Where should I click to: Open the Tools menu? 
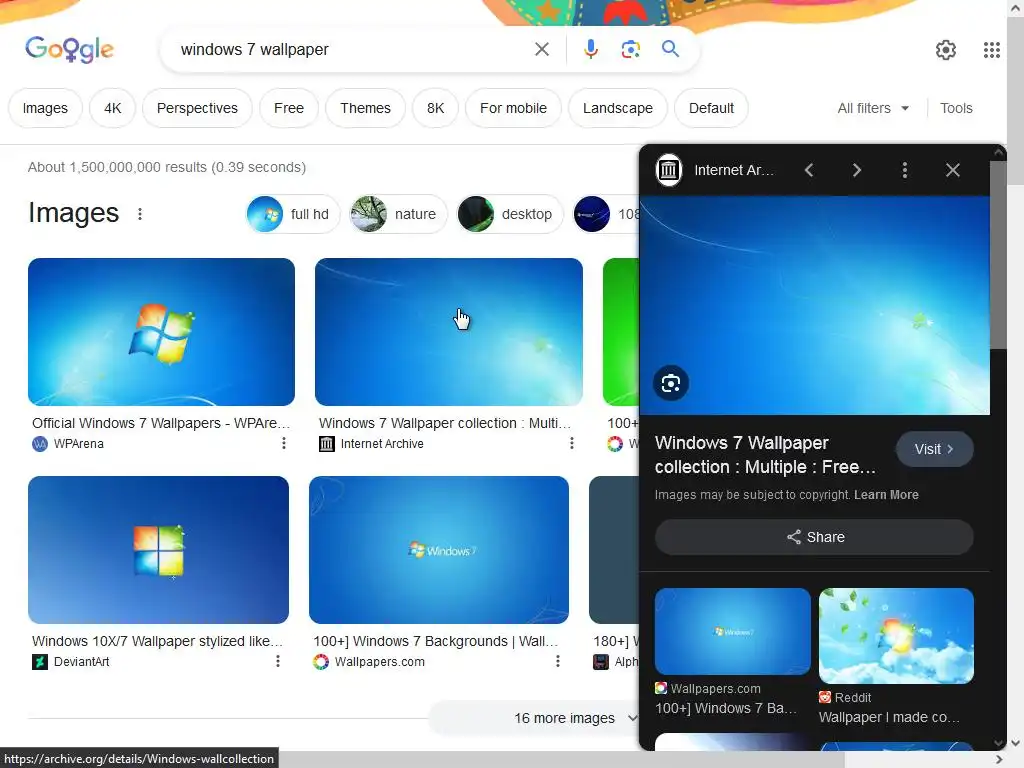(x=956, y=108)
